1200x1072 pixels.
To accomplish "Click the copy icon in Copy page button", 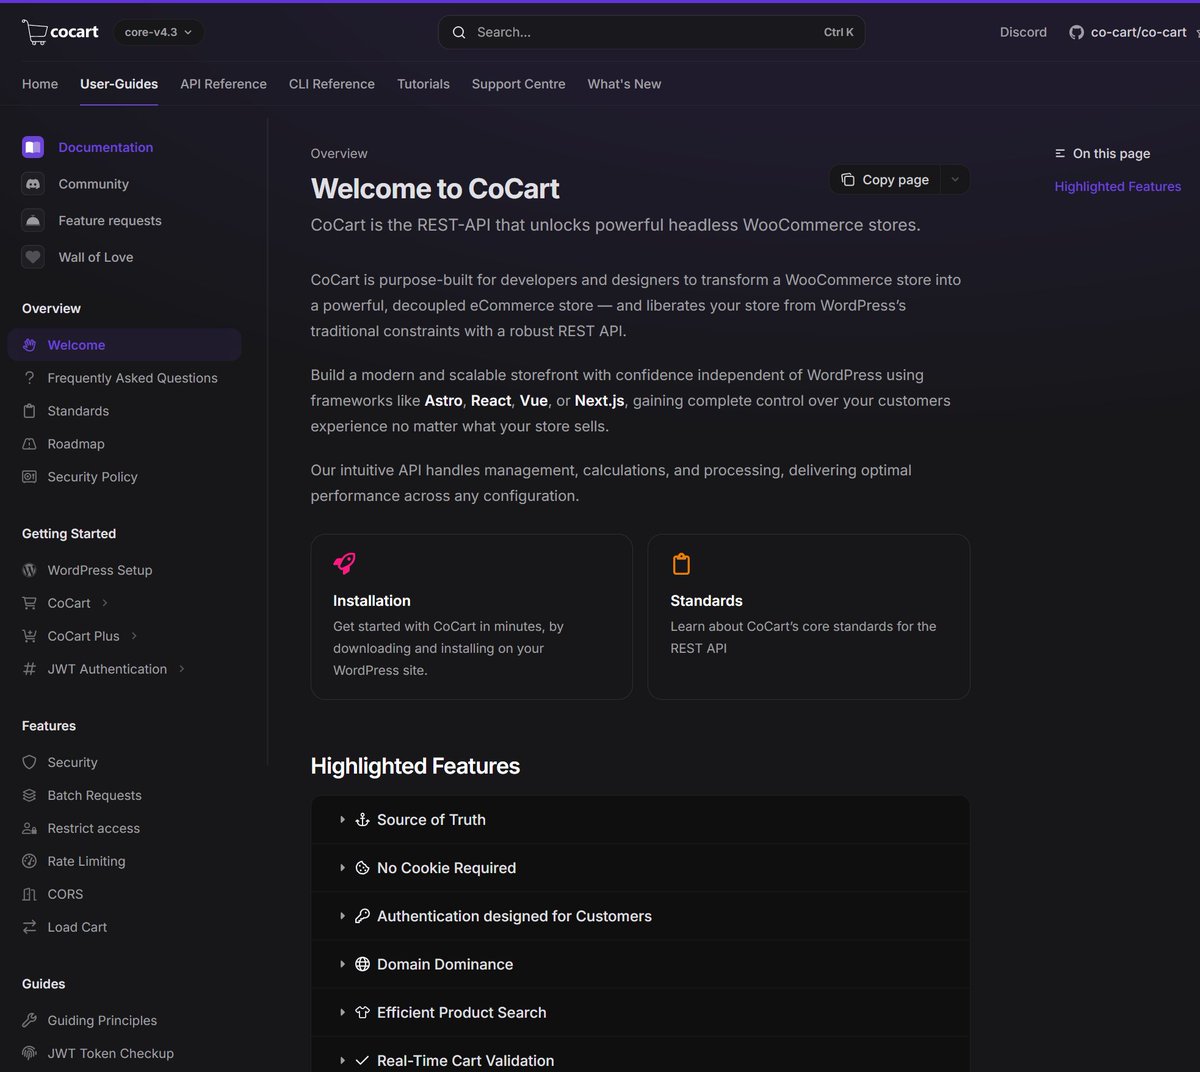I will click(848, 179).
